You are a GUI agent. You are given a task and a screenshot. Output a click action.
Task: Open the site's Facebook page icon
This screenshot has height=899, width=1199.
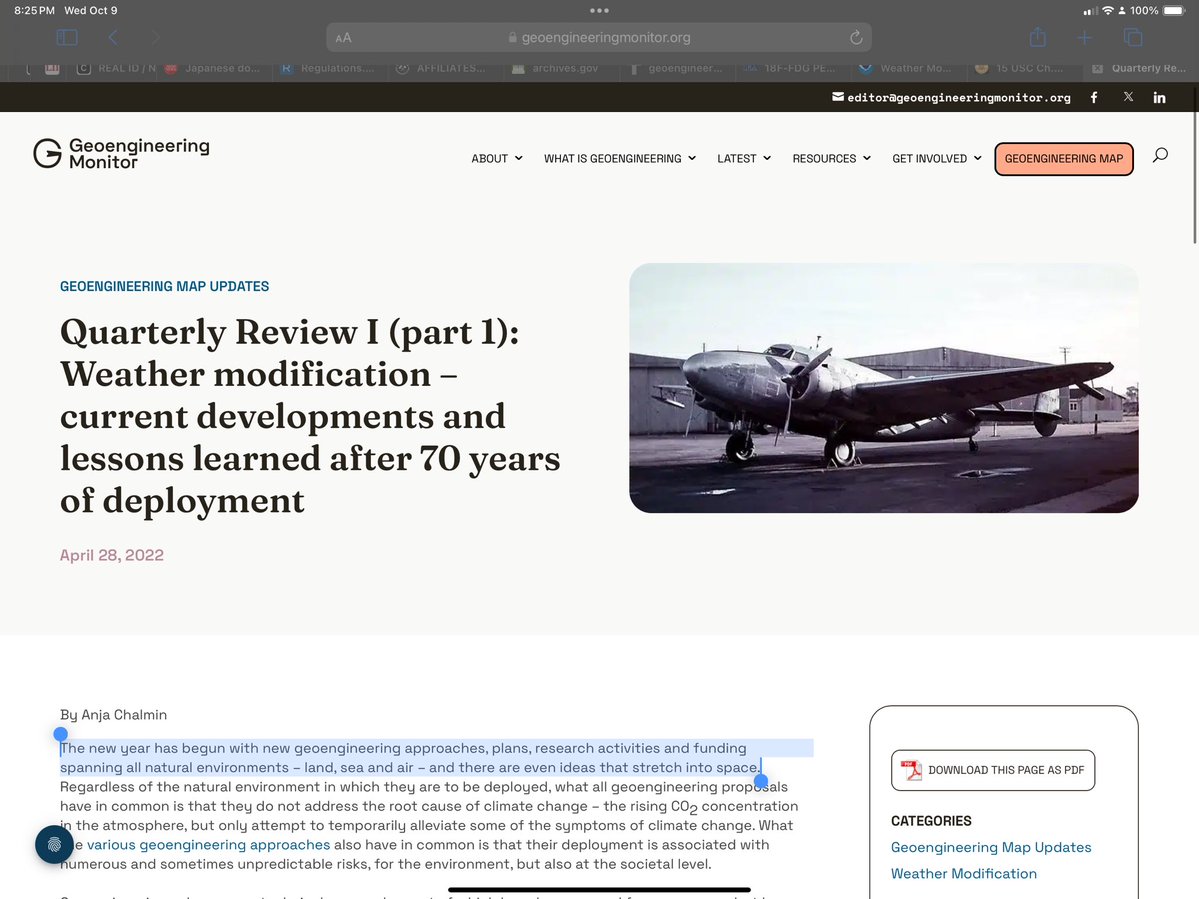click(x=1094, y=97)
